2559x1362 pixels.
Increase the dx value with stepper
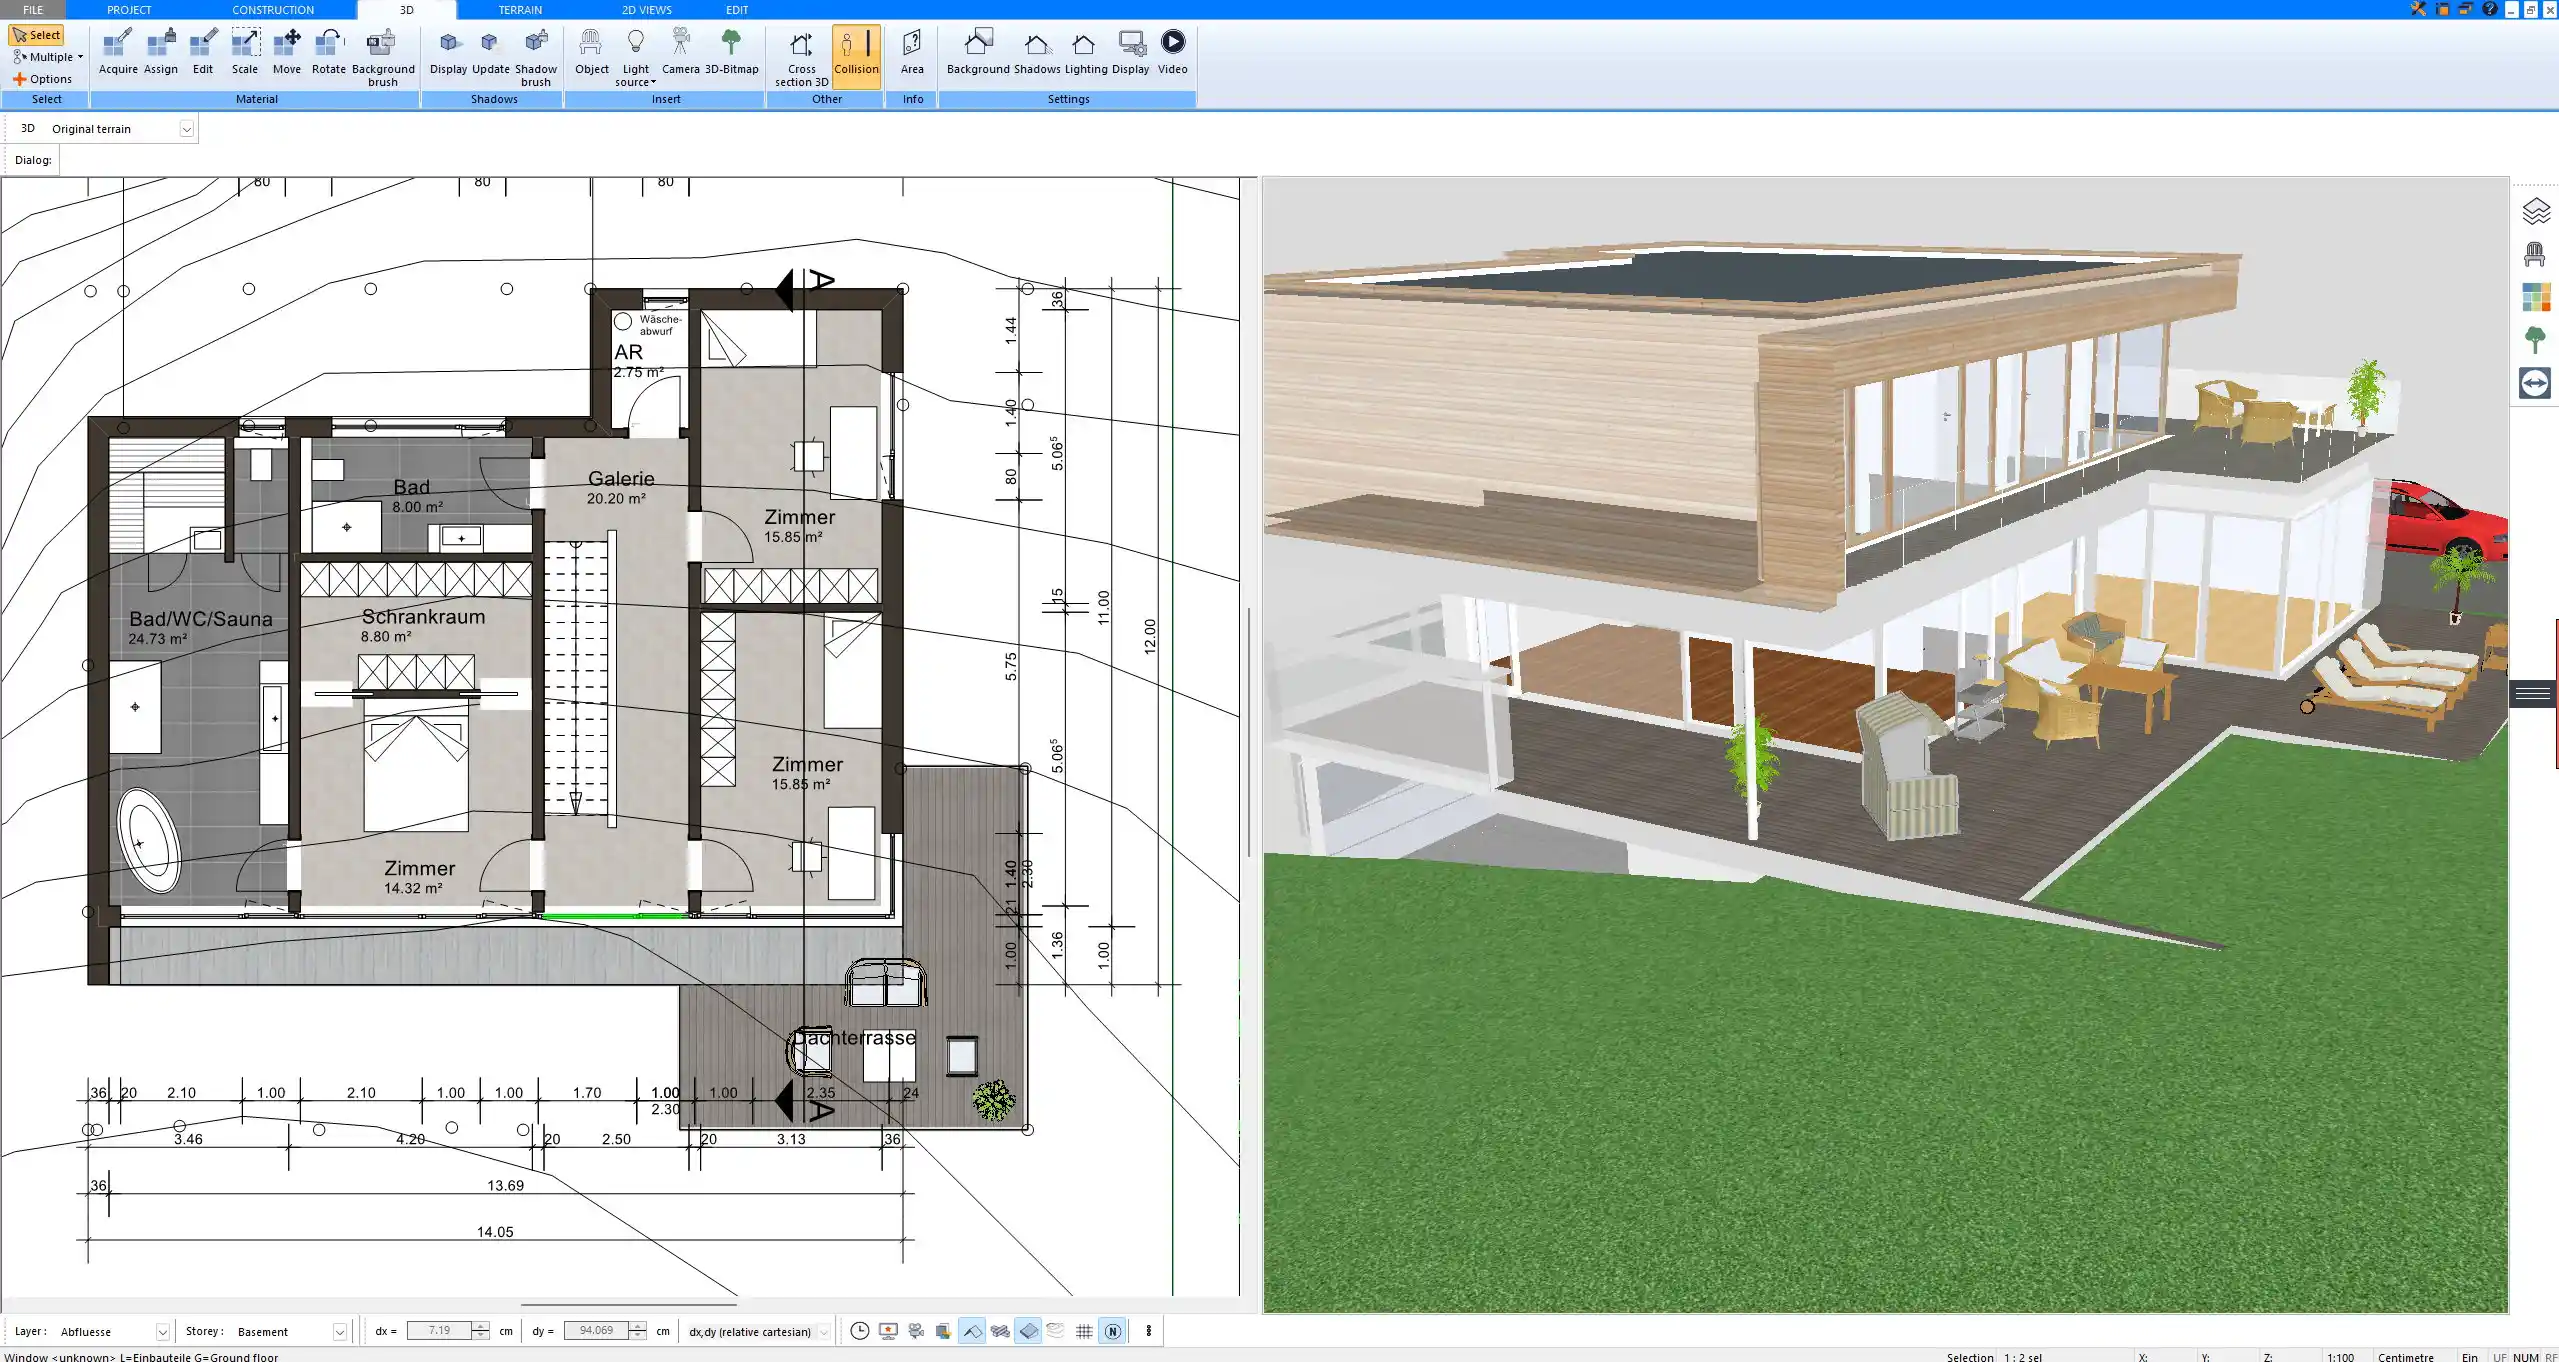click(x=481, y=1326)
